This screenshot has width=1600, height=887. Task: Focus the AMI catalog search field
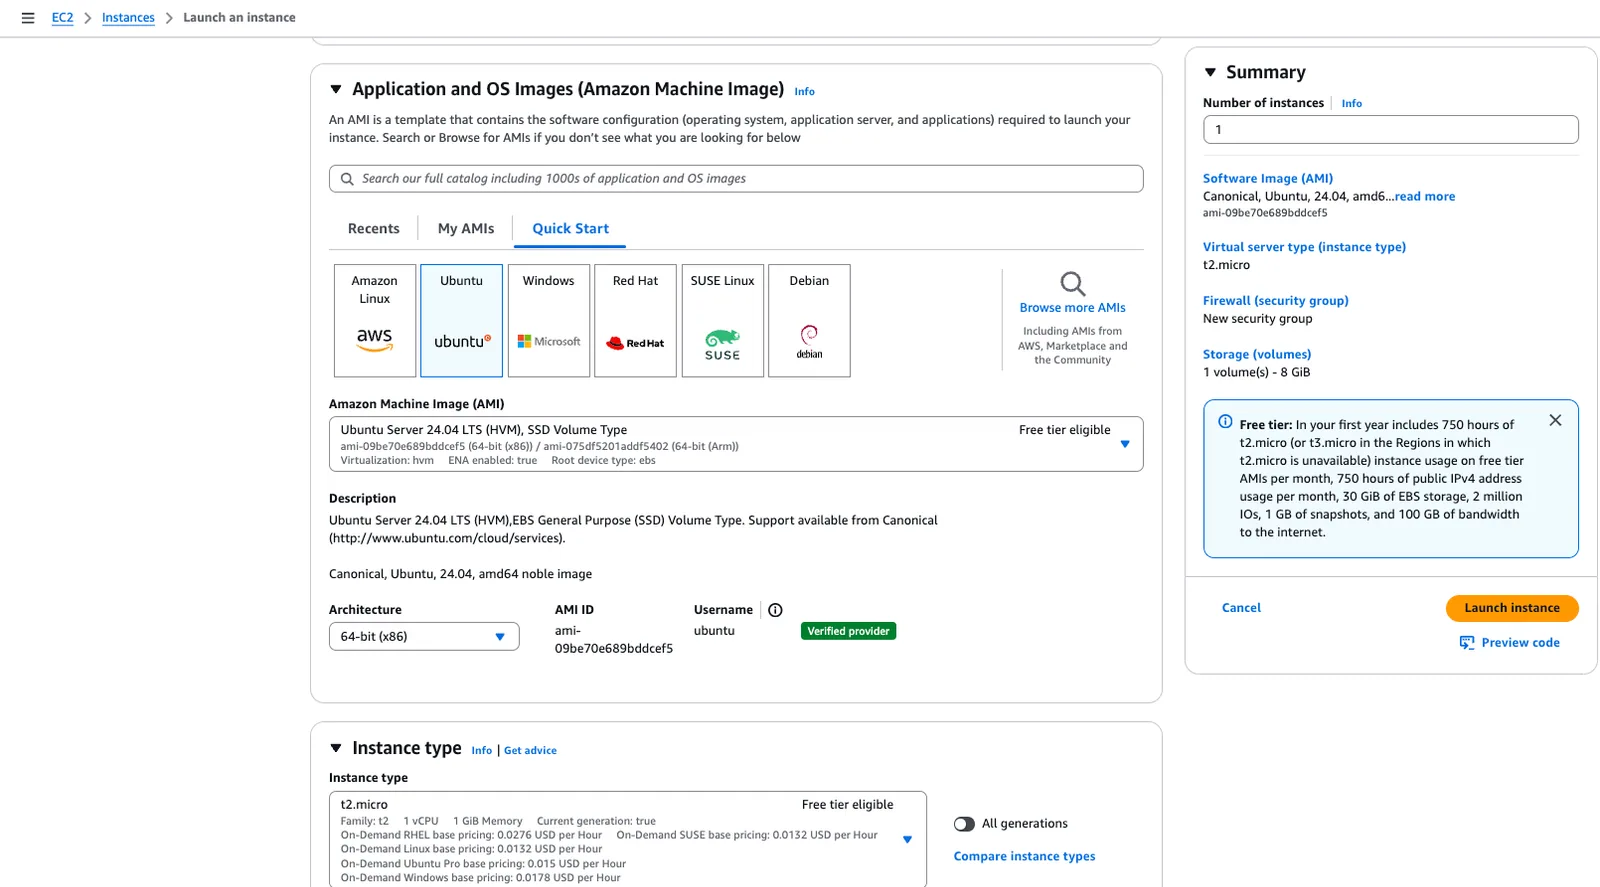click(736, 179)
